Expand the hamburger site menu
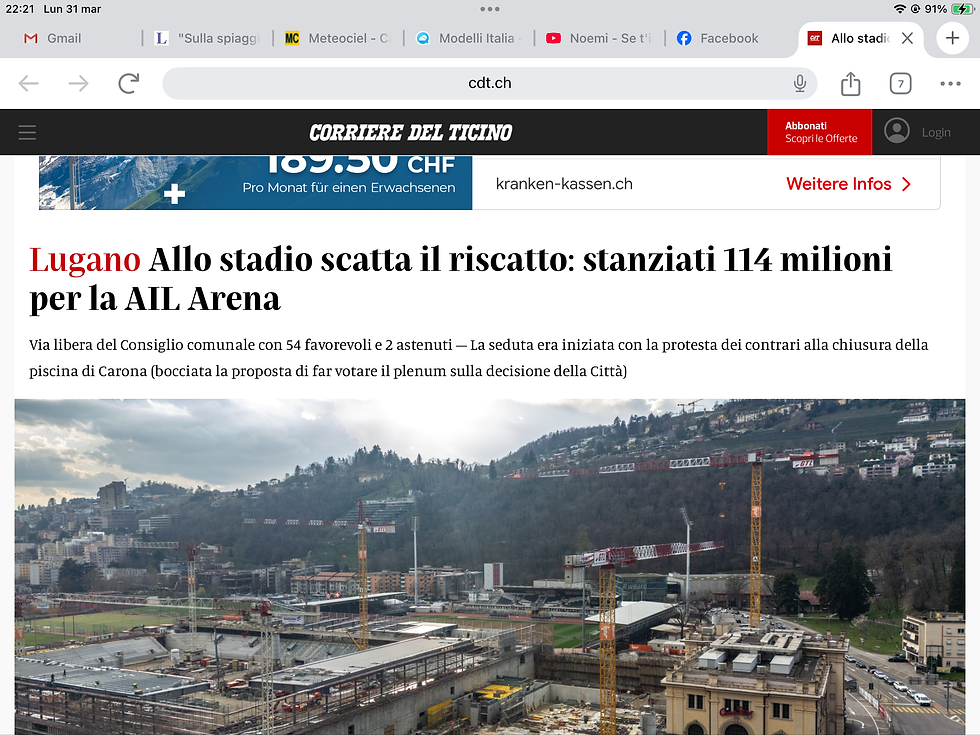980x735 pixels. tap(27, 132)
